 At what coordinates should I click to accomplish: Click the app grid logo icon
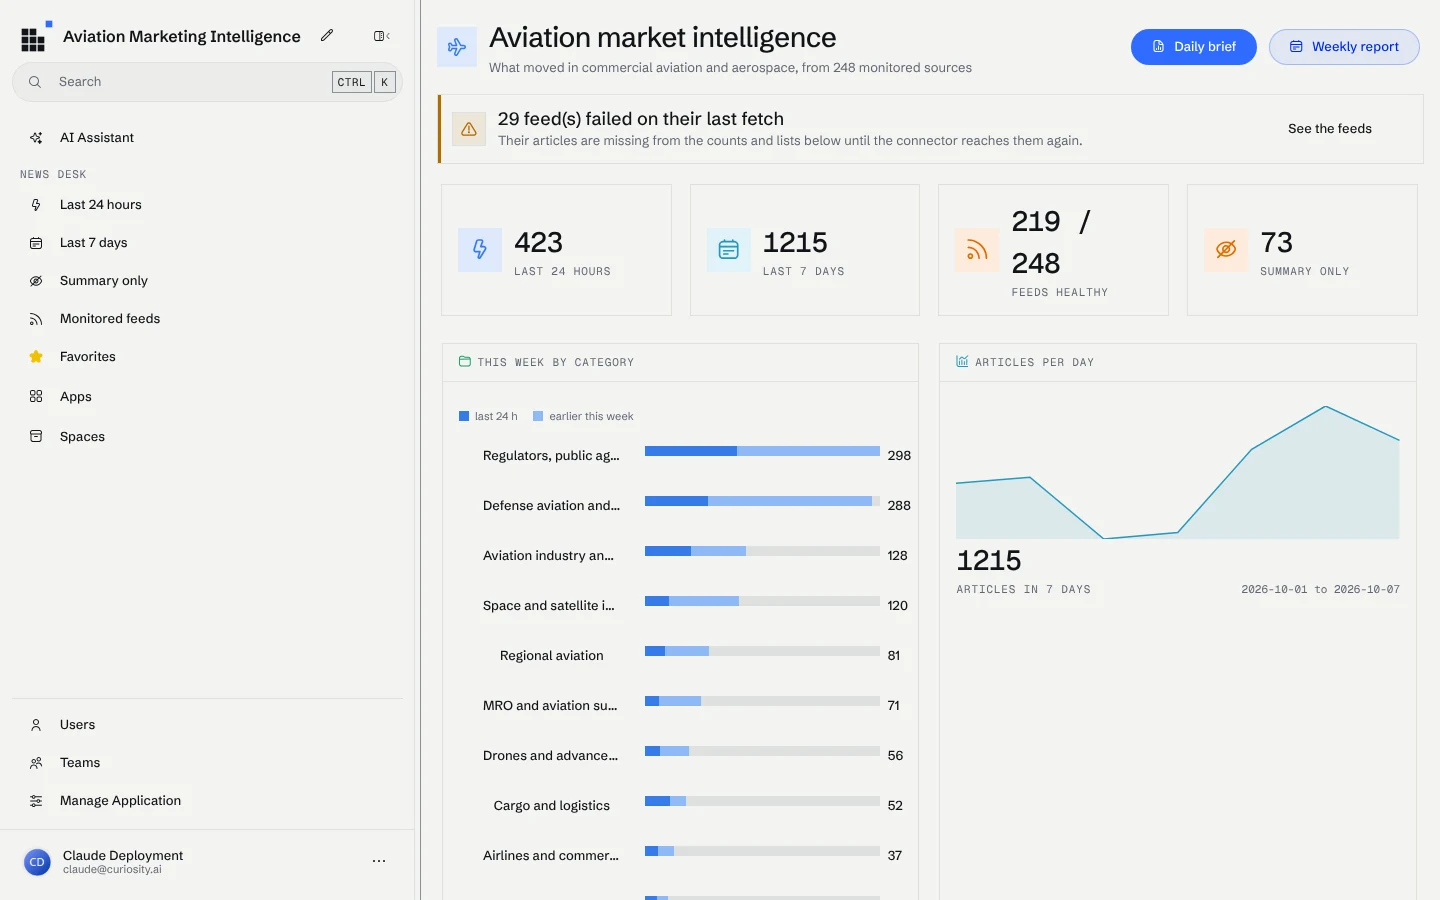(x=34, y=38)
